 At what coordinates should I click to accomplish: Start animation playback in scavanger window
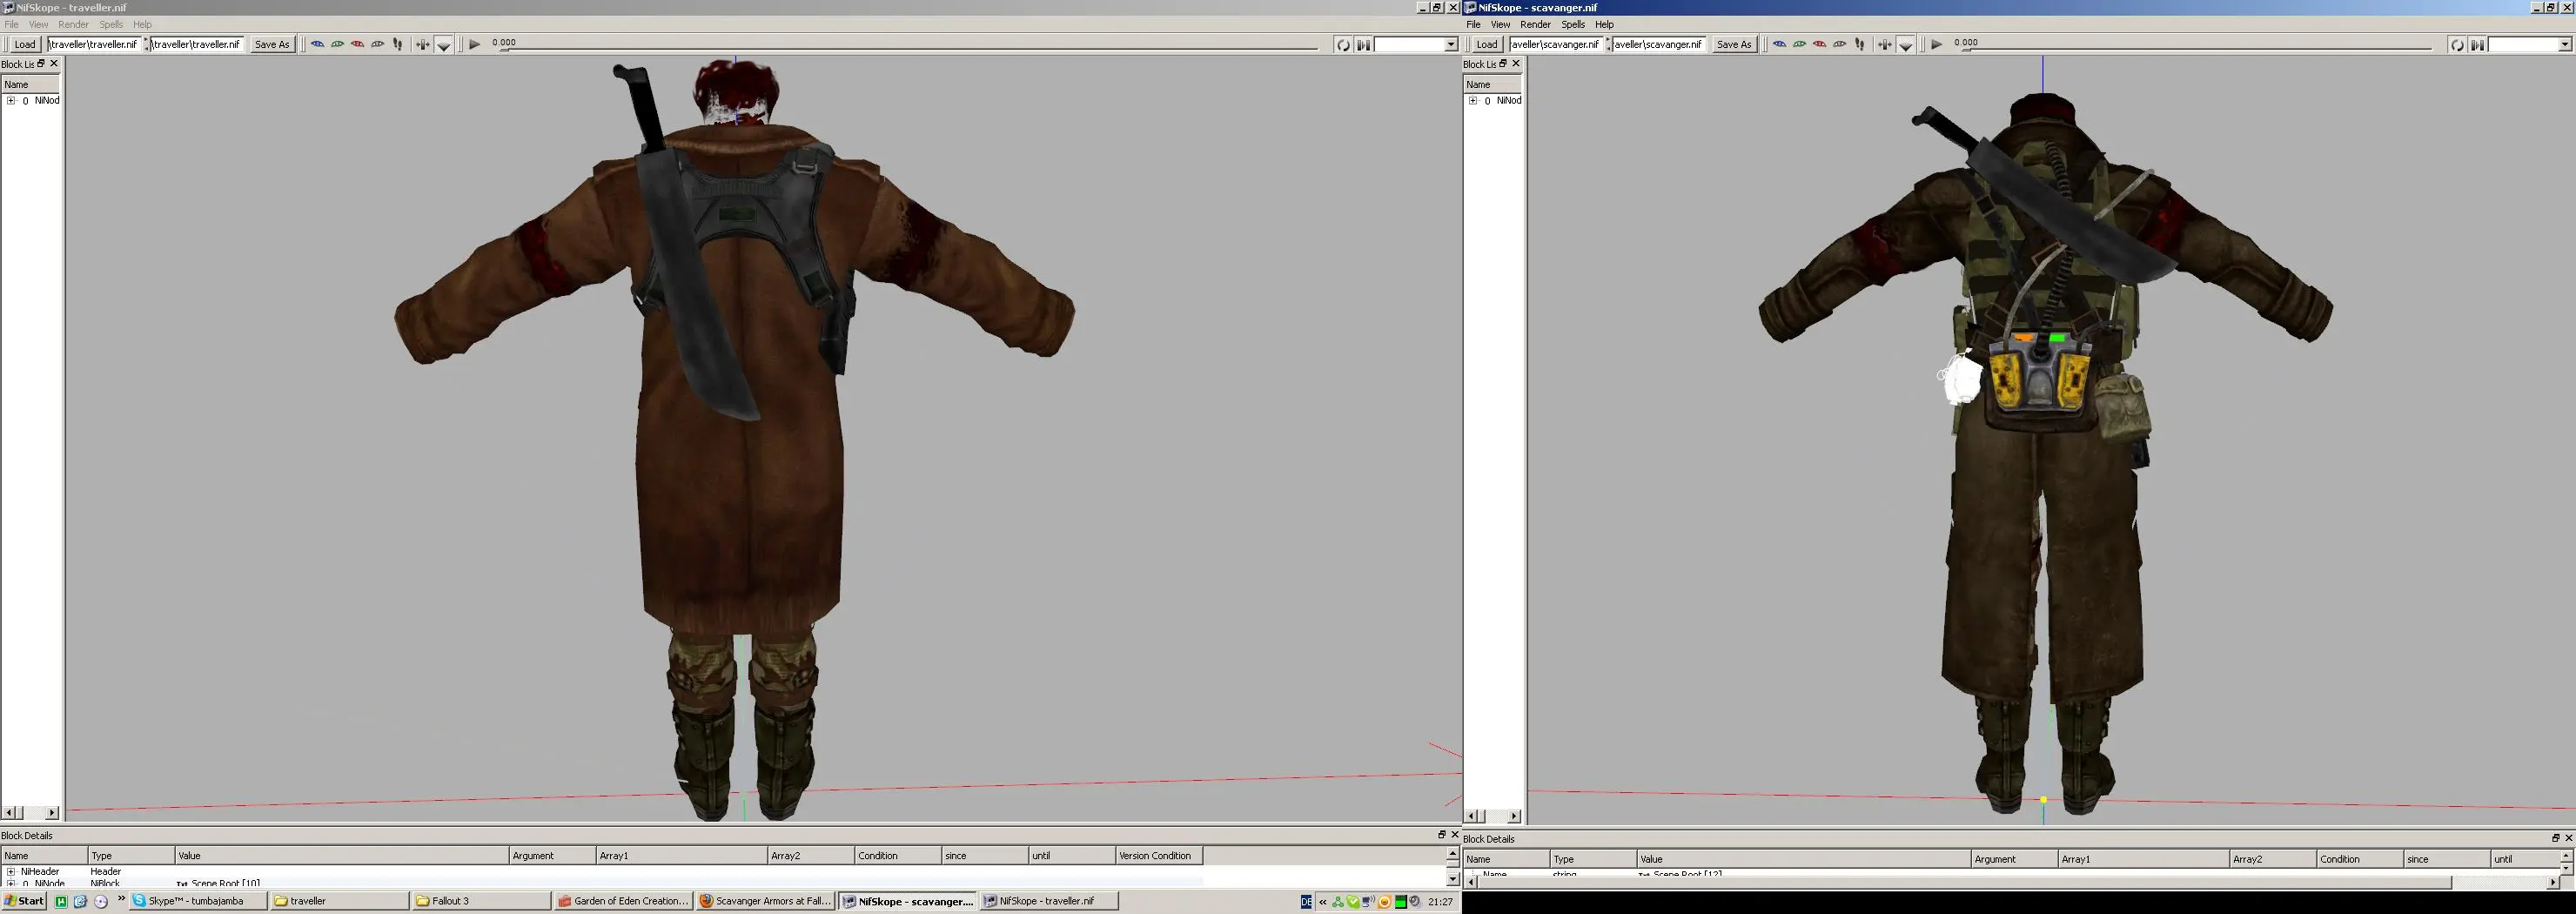click(x=1937, y=44)
